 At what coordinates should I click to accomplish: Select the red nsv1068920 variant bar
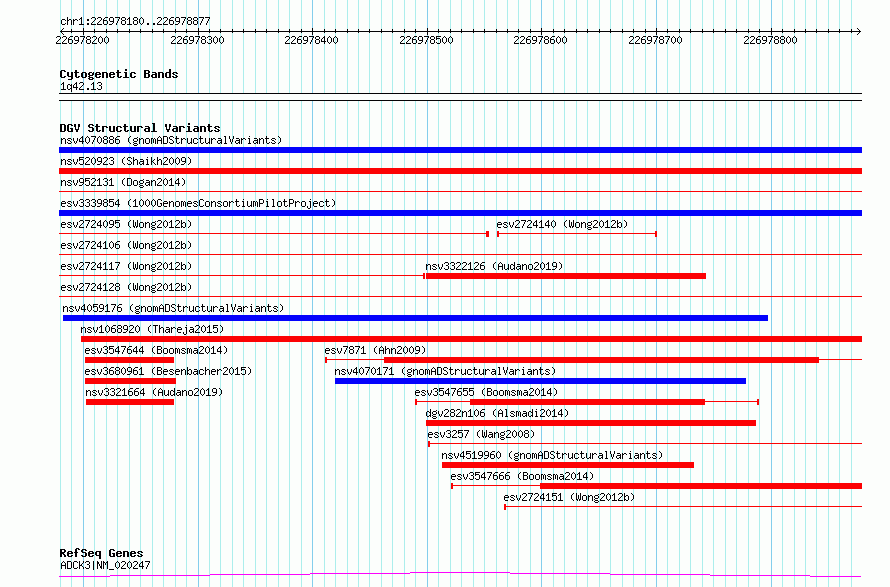(472, 339)
